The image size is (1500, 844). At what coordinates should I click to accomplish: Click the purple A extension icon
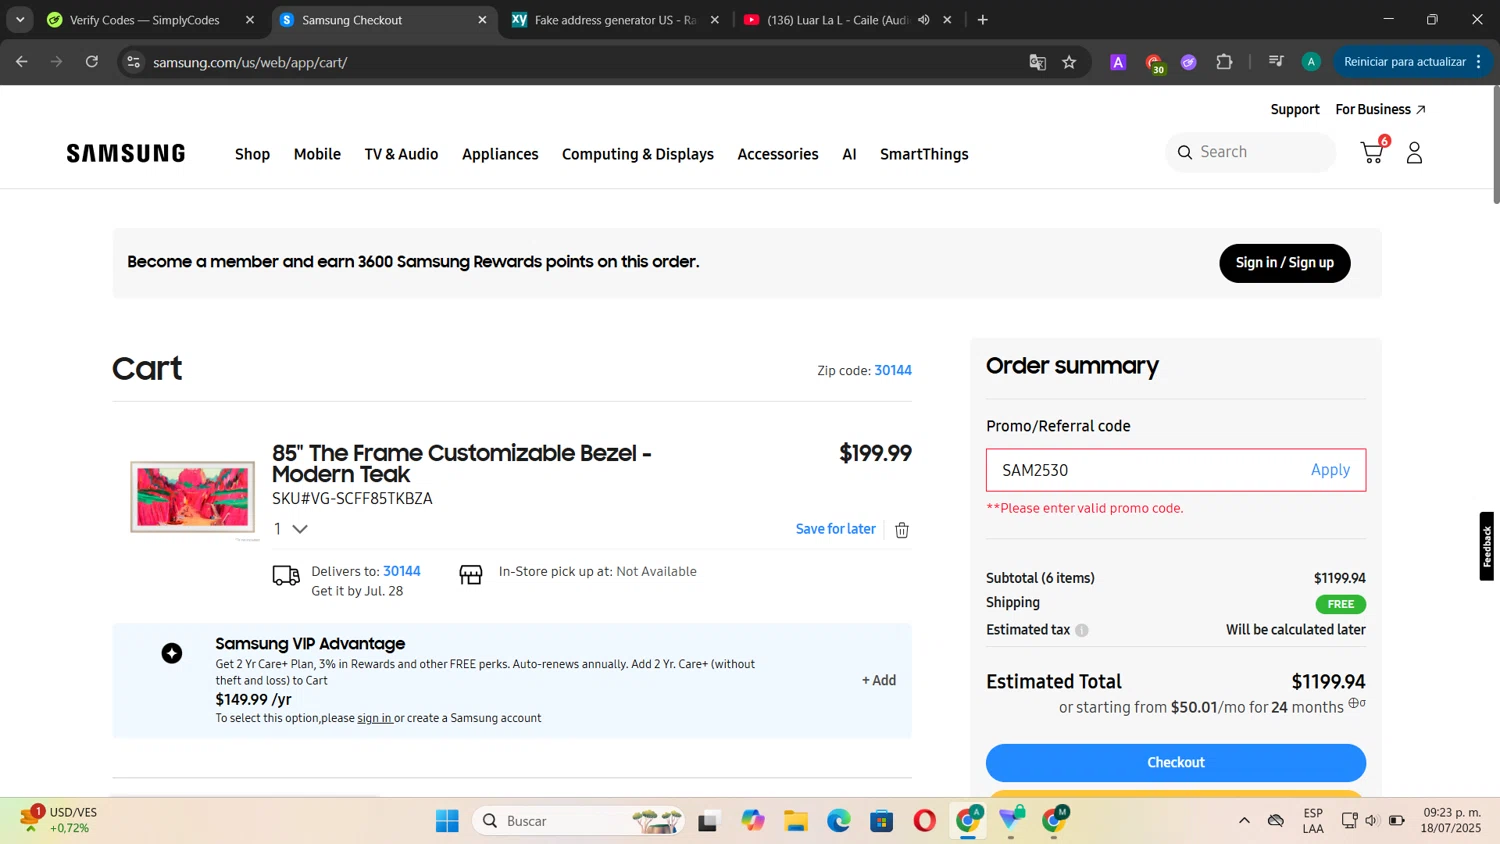[1118, 62]
